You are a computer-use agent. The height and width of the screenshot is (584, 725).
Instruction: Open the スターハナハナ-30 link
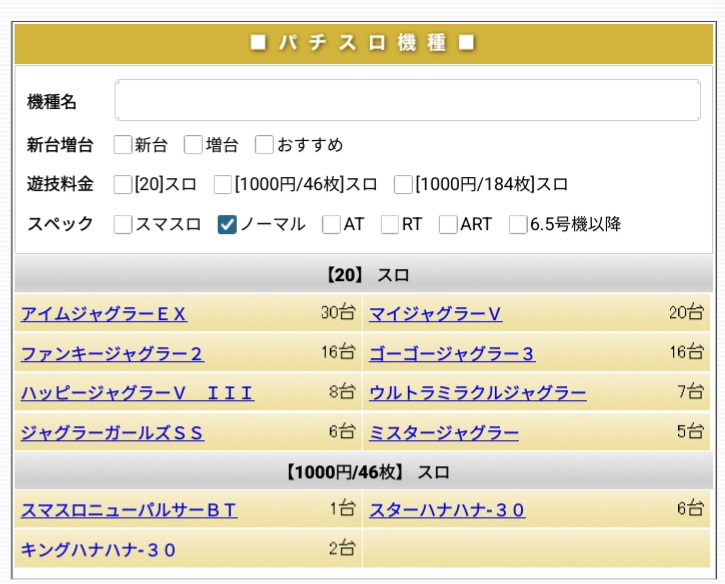point(447,510)
